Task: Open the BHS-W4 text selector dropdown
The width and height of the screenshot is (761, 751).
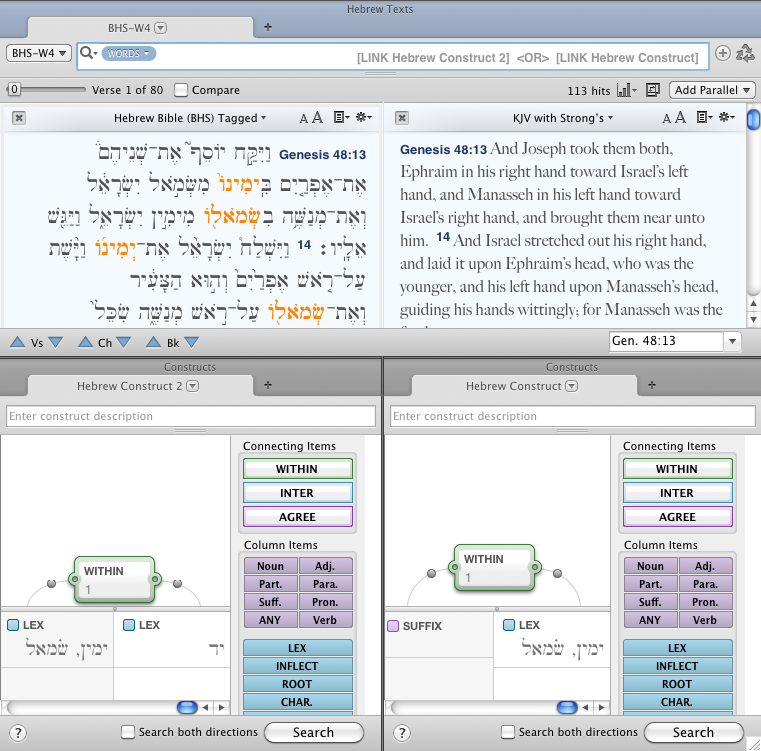Action: click(39, 53)
